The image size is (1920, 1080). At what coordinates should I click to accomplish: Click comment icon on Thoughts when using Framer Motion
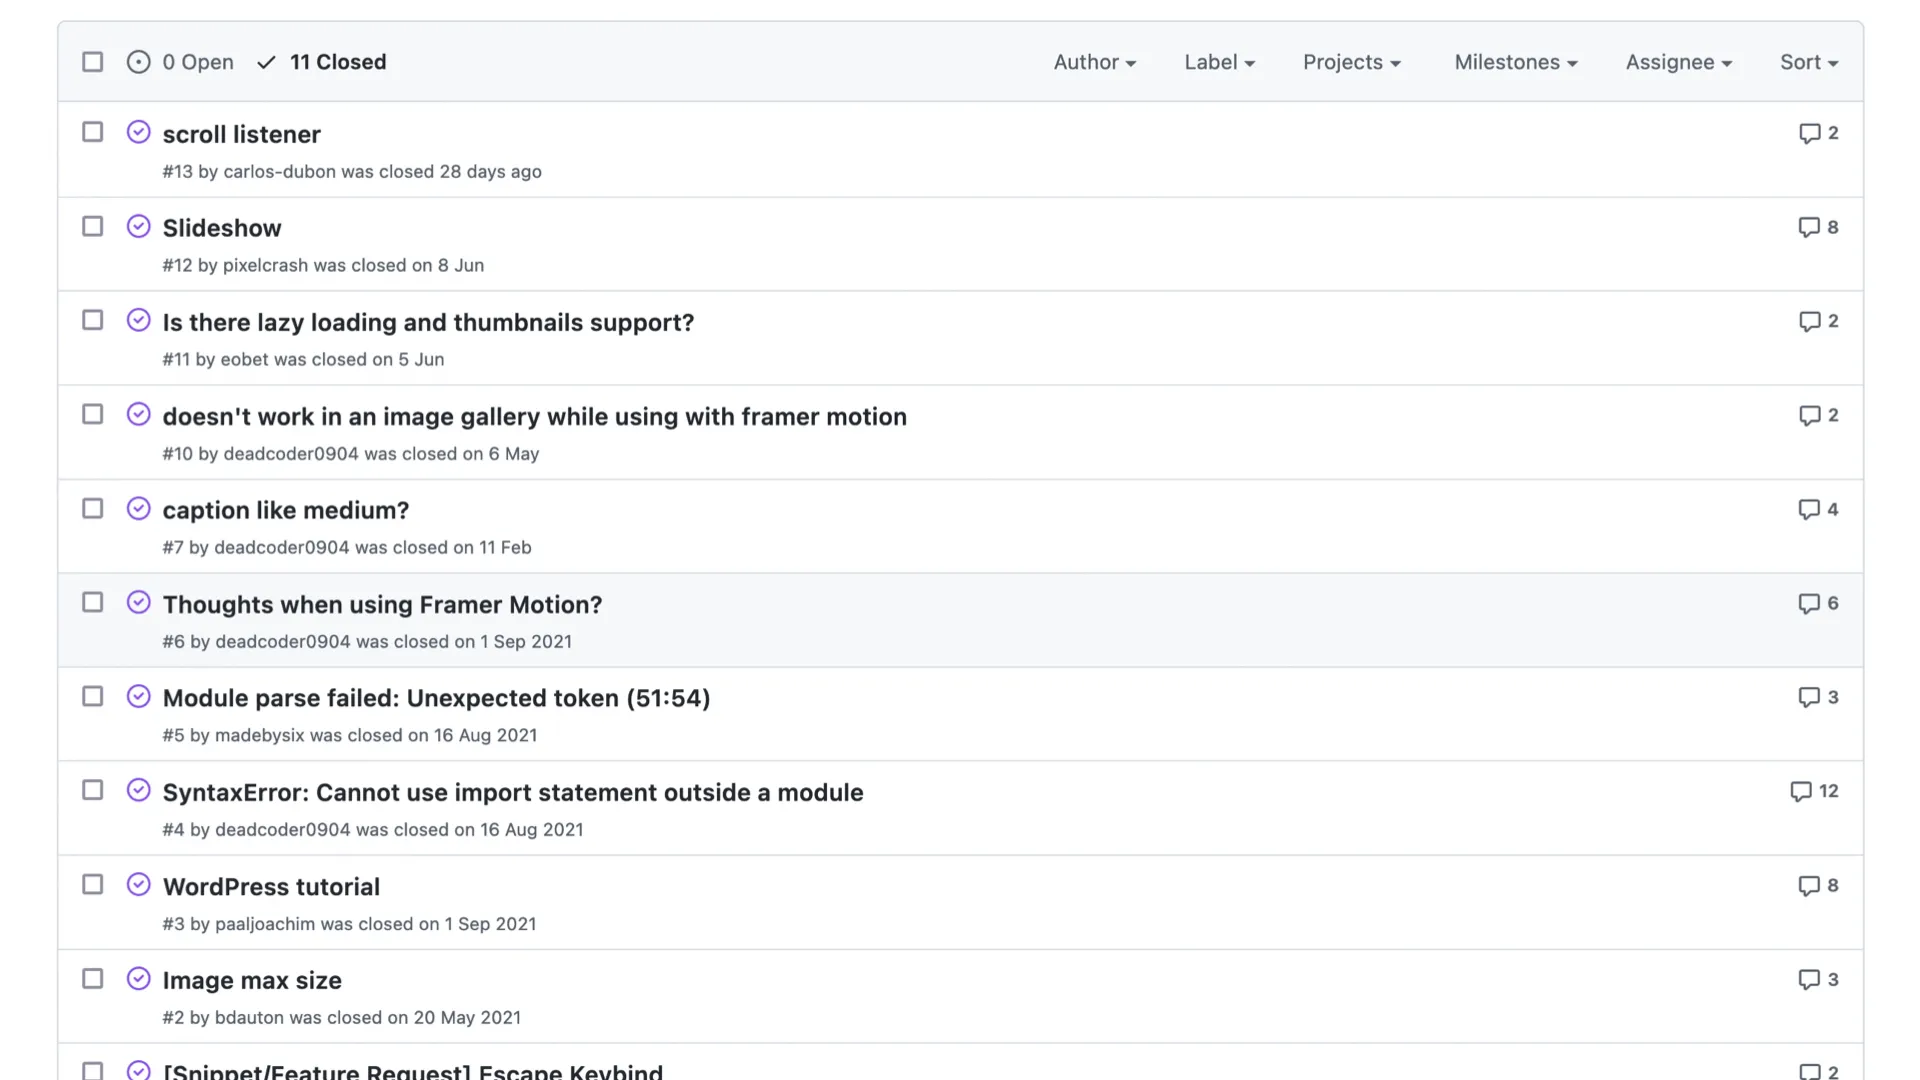[x=1809, y=603]
